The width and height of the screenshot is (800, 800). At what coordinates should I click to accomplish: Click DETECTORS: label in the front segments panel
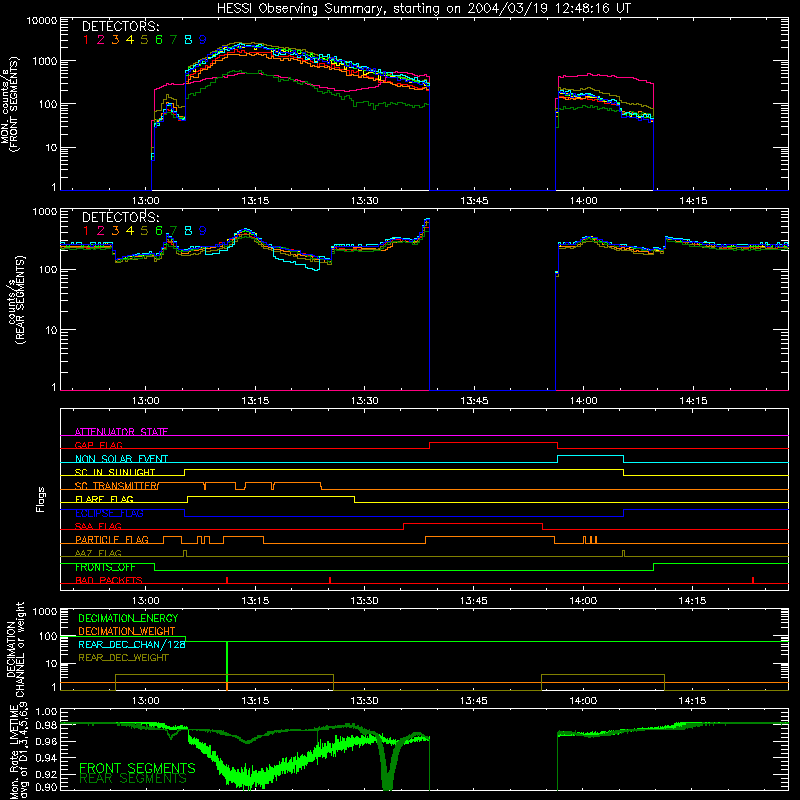pyautogui.click(x=120, y=26)
